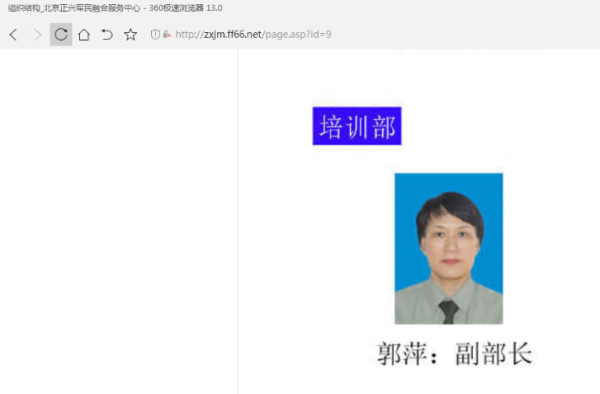Open the portrait photo with blue background
Viewport: 600px width, 394px height.
click(x=449, y=249)
